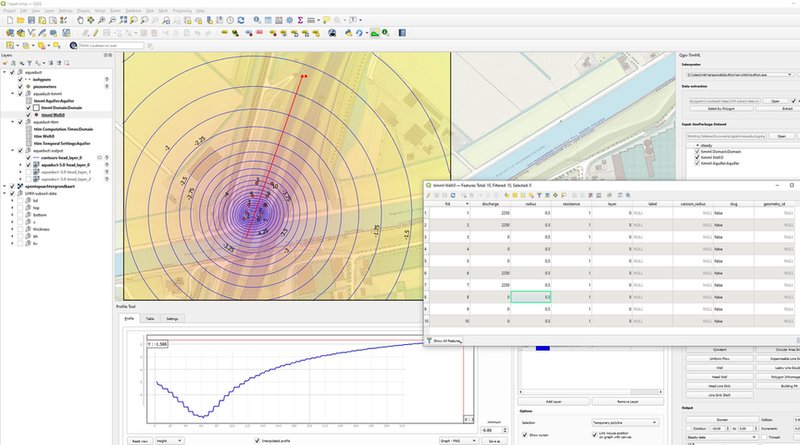This screenshot has height=445, width=800.
Task: Open the Data Source Manager icon
Action: pos(10,33)
